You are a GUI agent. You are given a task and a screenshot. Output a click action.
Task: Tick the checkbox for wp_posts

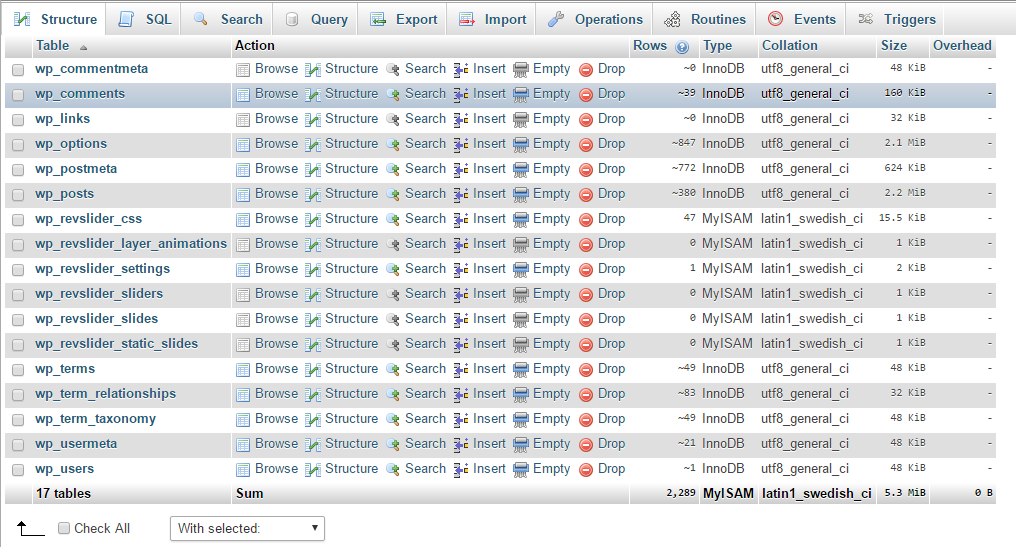pos(18,194)
